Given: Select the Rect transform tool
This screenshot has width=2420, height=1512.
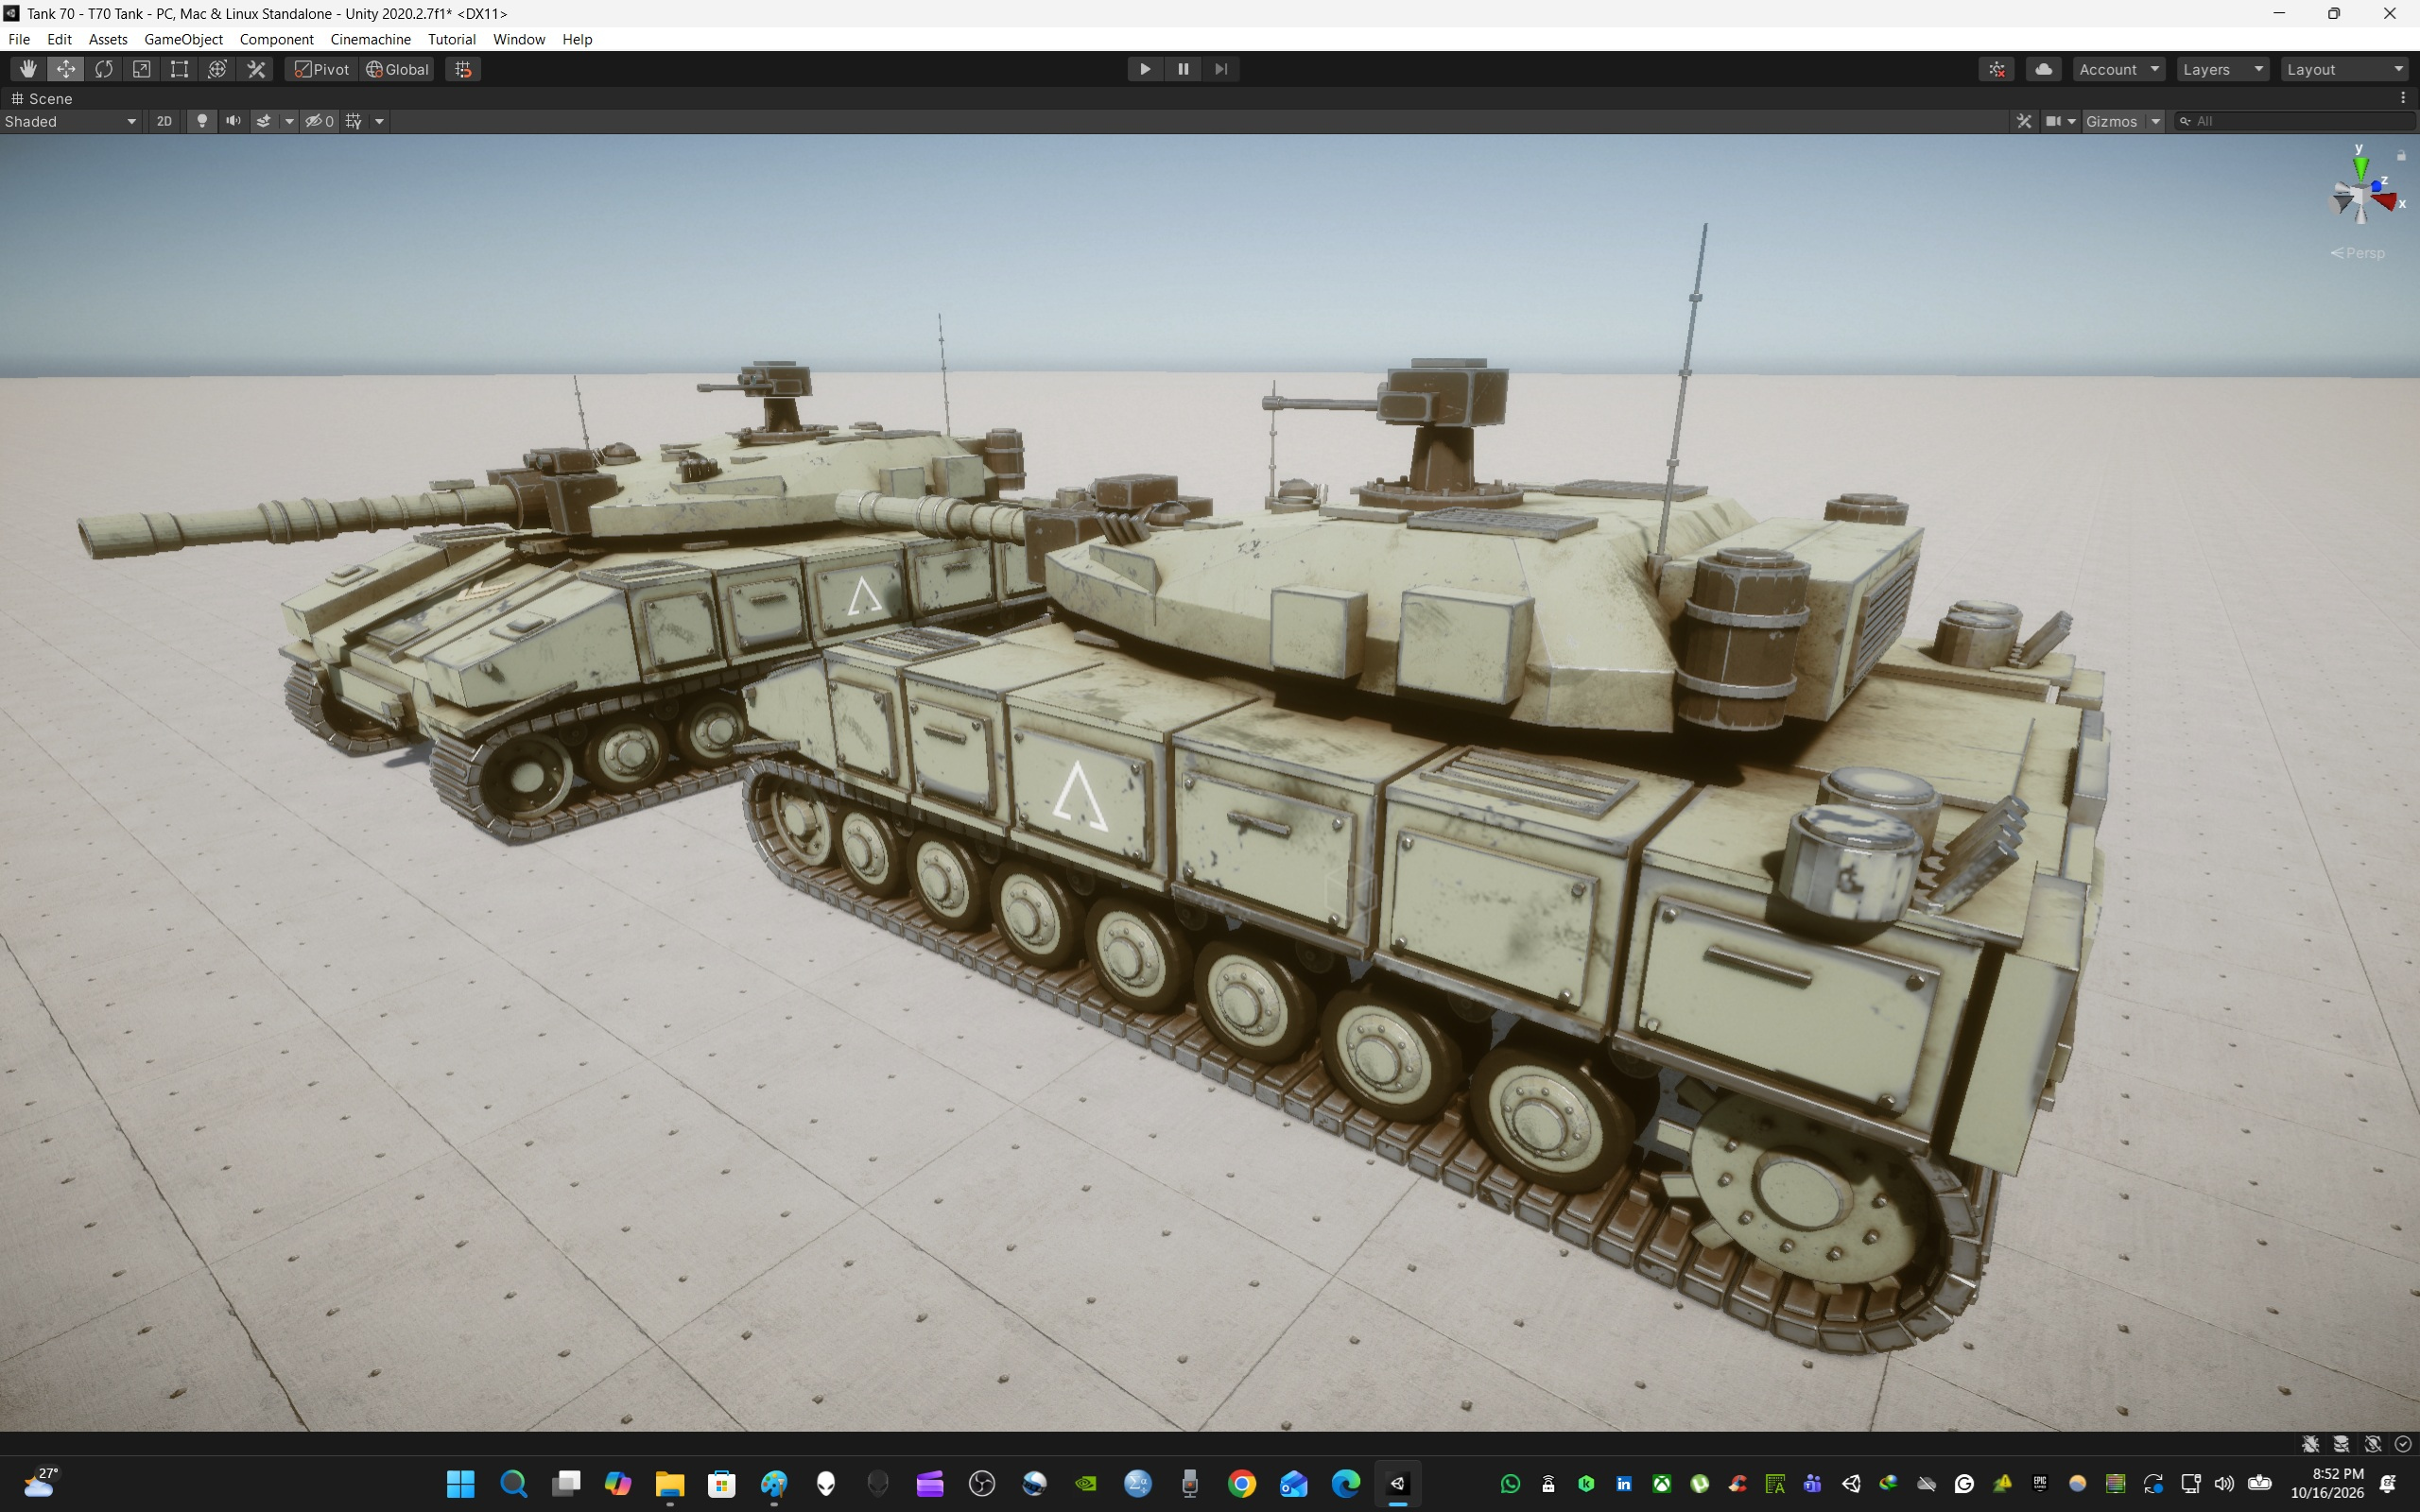Looking at the screenshot, I should (179, 69).
